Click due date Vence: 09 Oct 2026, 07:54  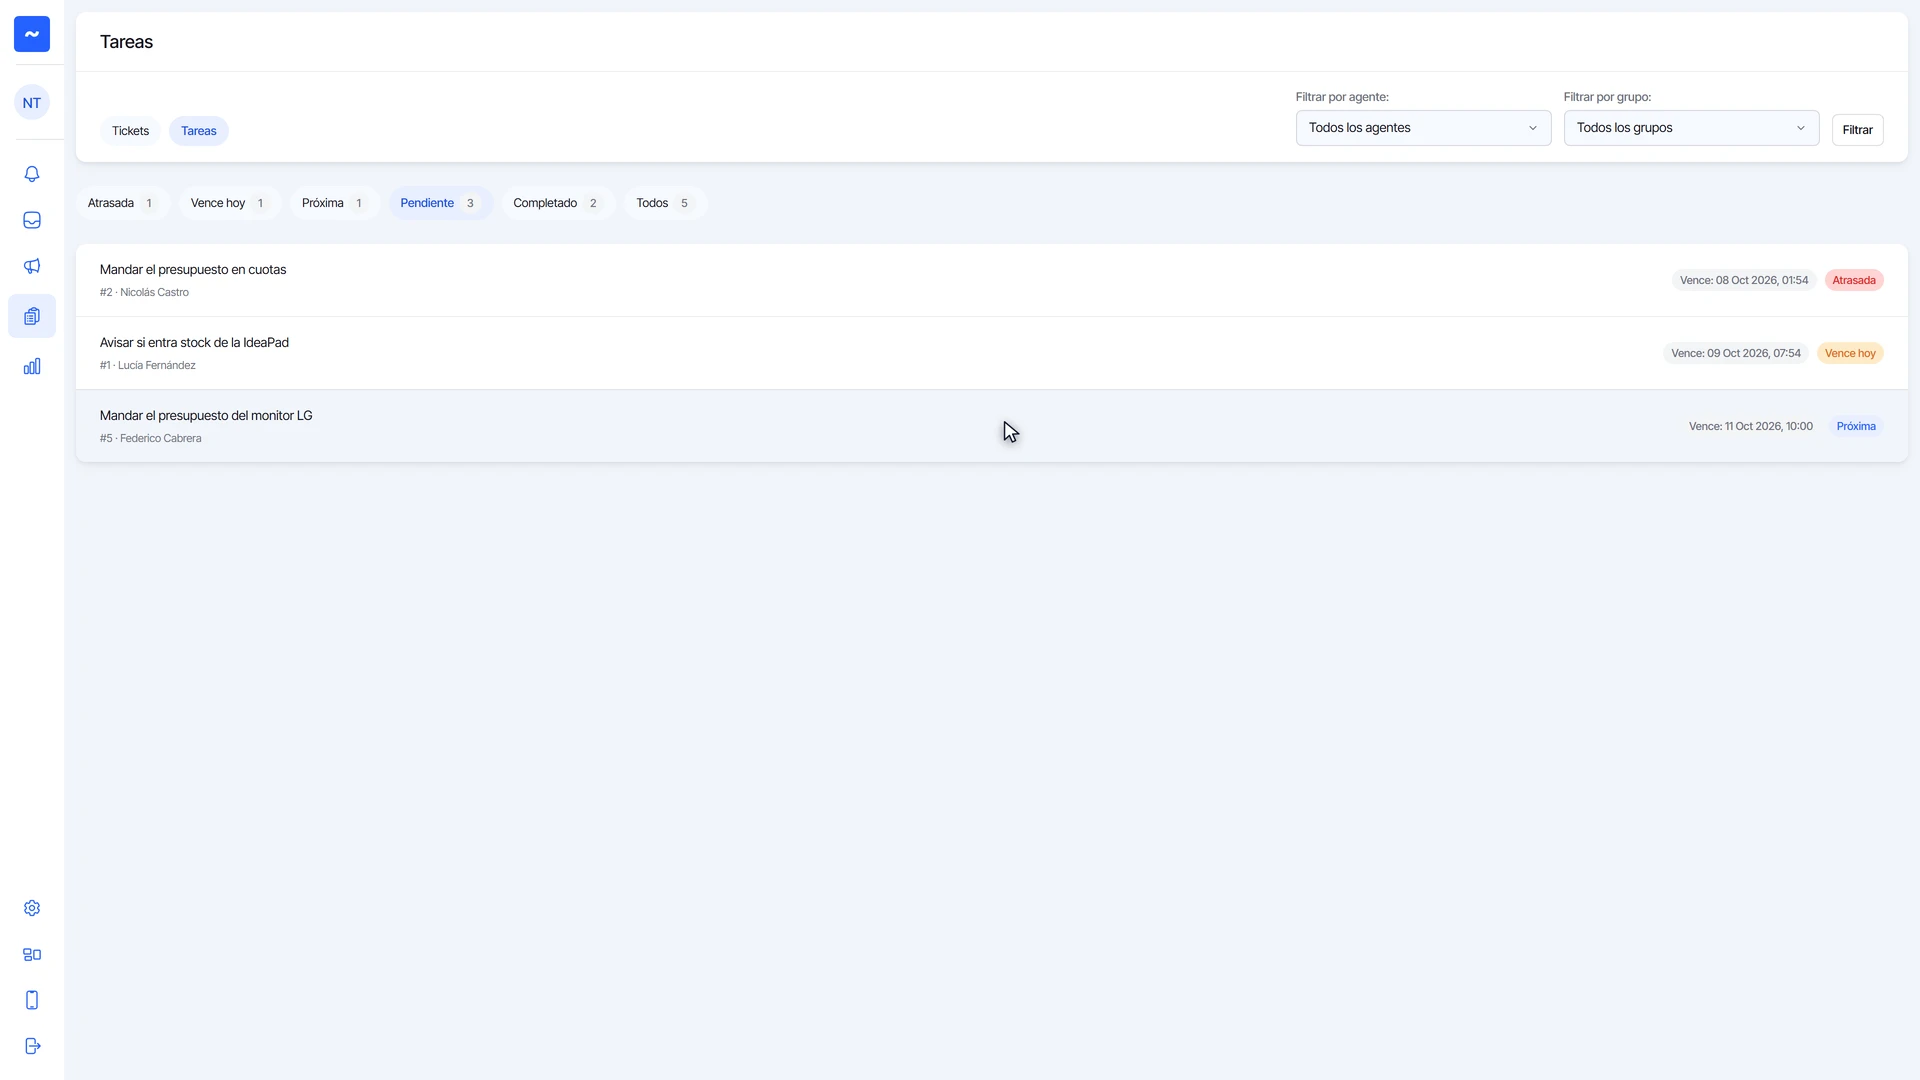(x=1736, y=353)
